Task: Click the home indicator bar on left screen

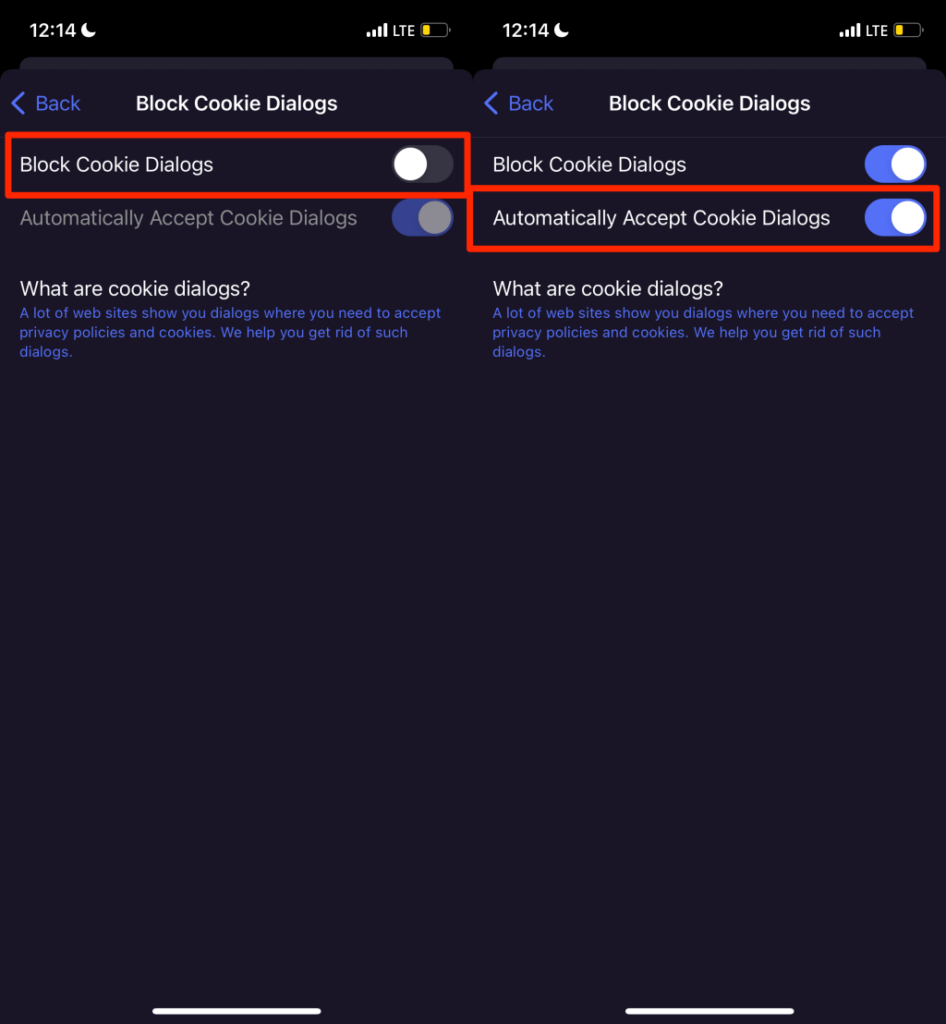Action: [x=236, y=1010]
